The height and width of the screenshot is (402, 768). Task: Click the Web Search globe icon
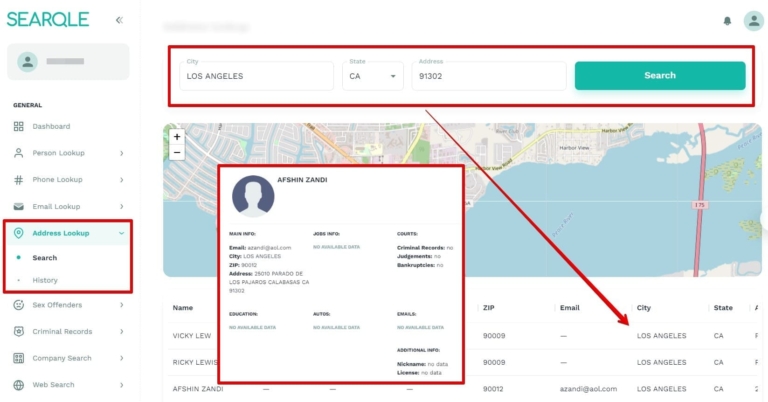[x=19, y=385]
